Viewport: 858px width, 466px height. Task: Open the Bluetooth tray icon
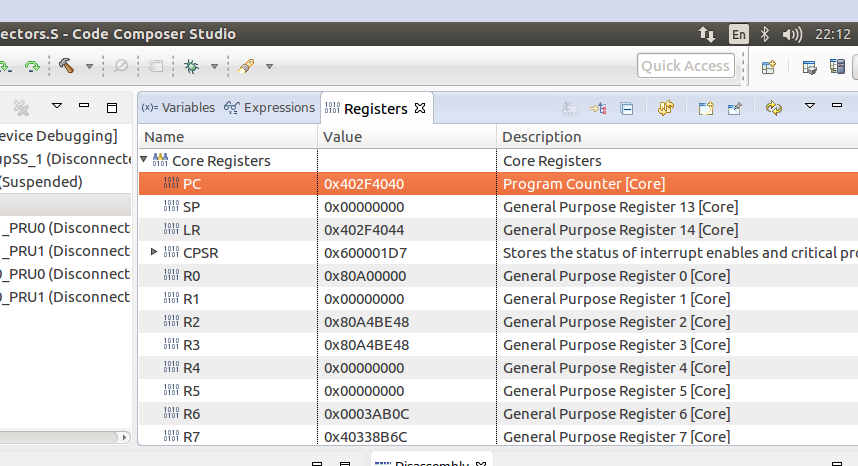(x=765, y=34)
